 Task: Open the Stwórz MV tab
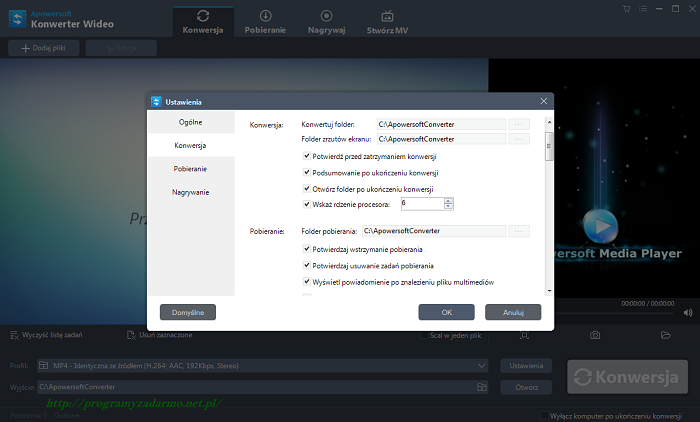(387, 22)
